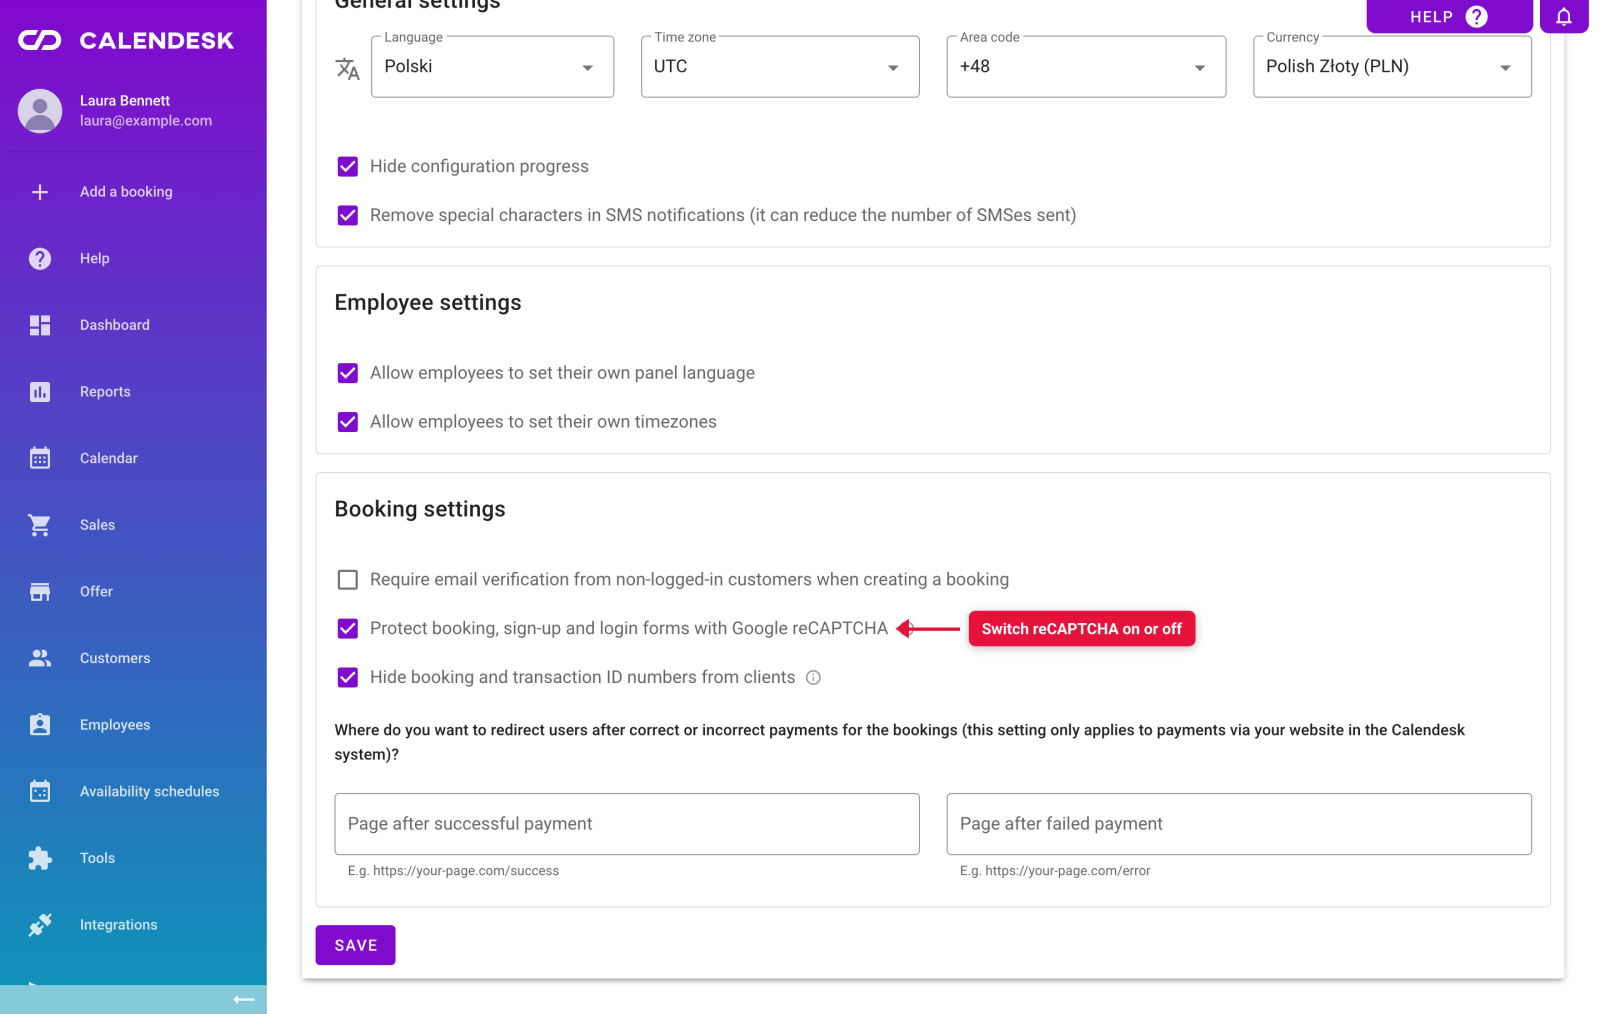Click the HELP button at top
This screenshot has width=1600, height=1014.
[1449, 16]
